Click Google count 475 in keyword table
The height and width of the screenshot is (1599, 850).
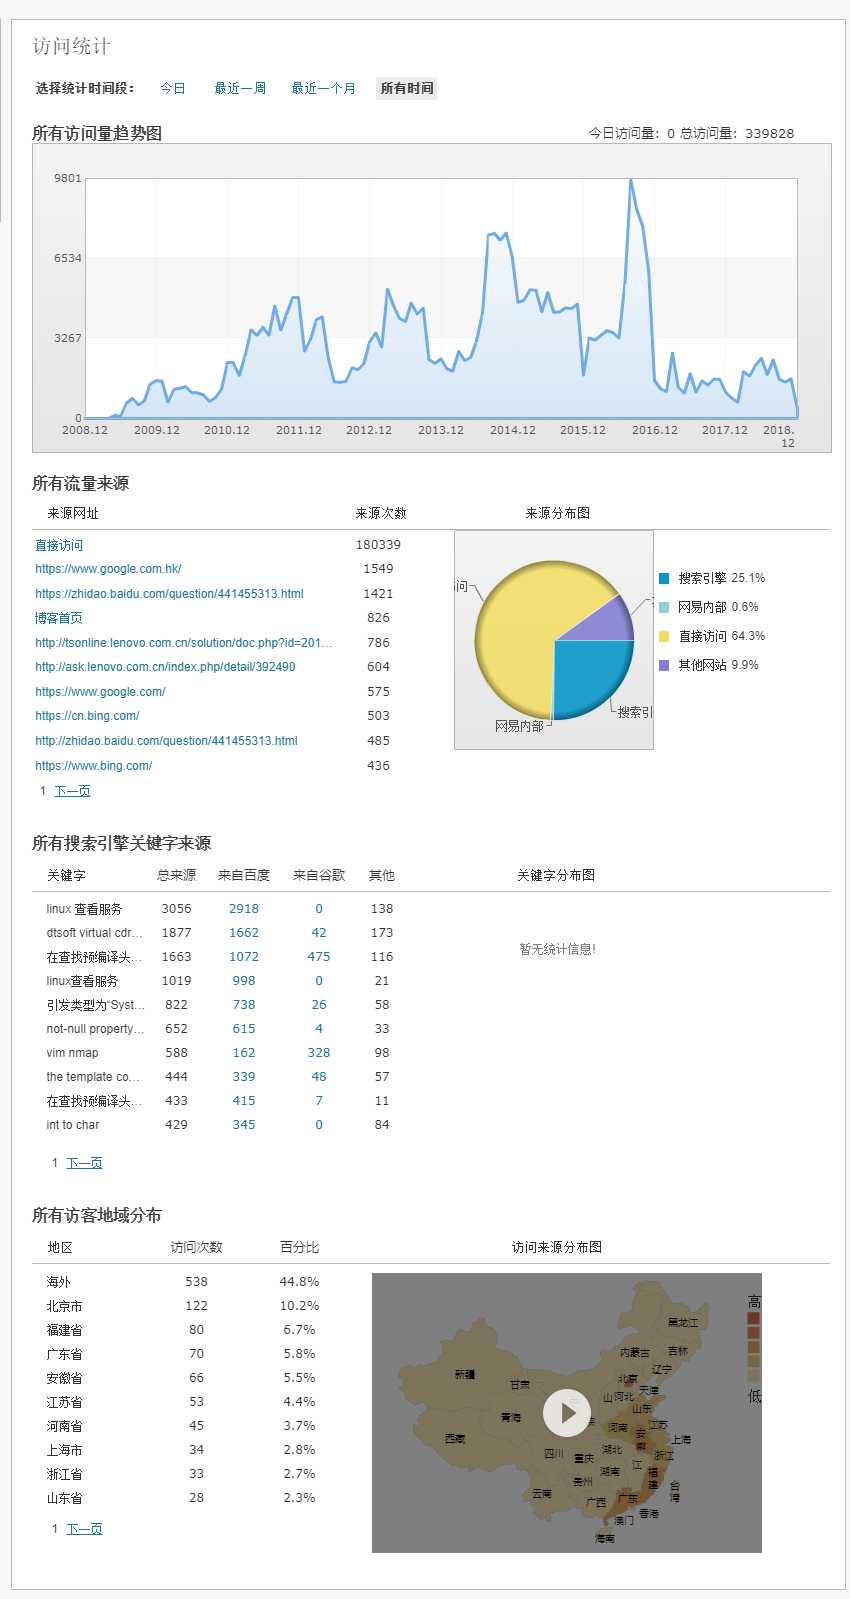(x=319, y=957)
